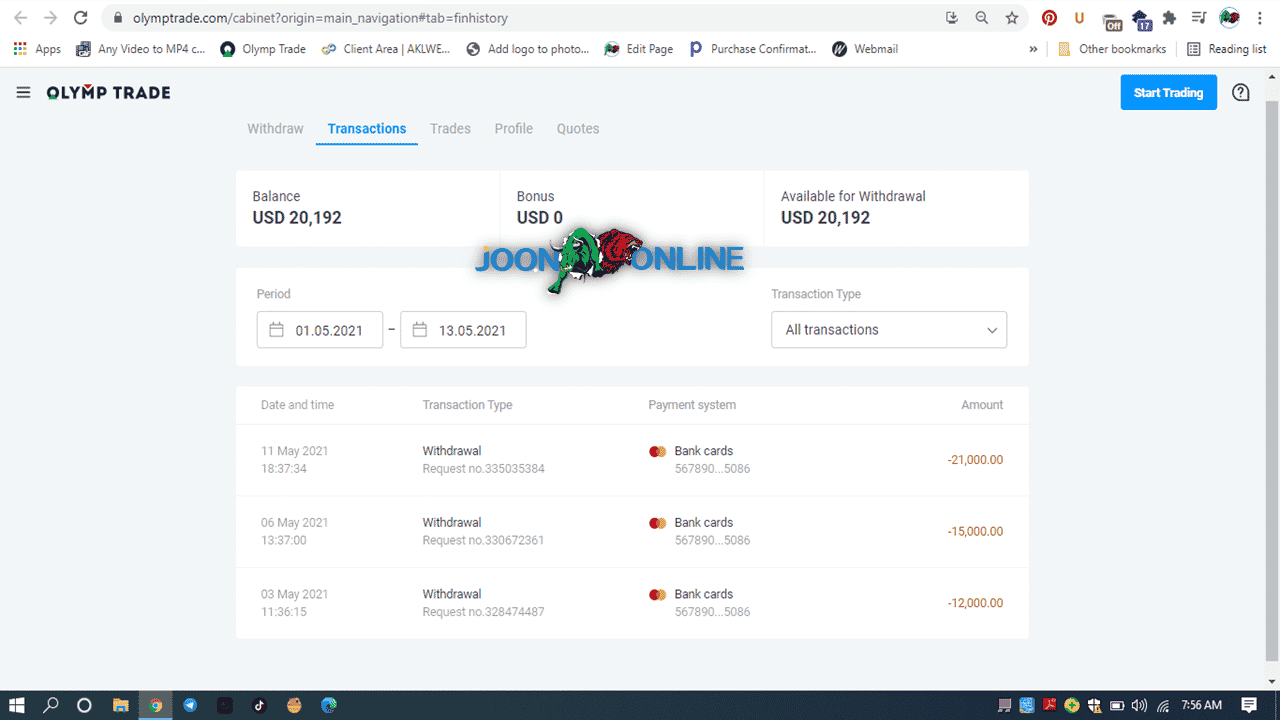Open the Apps grid shortcut in bookmarks bar
This screenshot has width=1280, height=720.
[x=37, y=49]
